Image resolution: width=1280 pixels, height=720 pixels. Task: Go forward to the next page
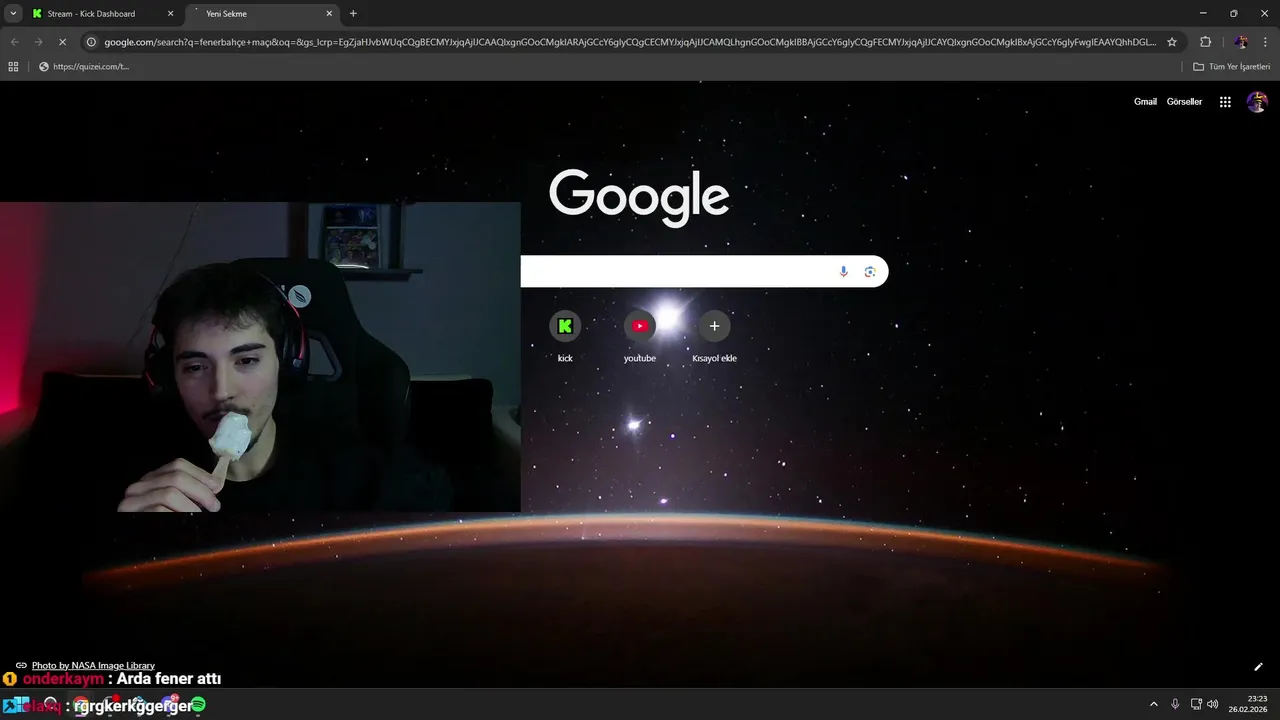[x=38, y=42]
